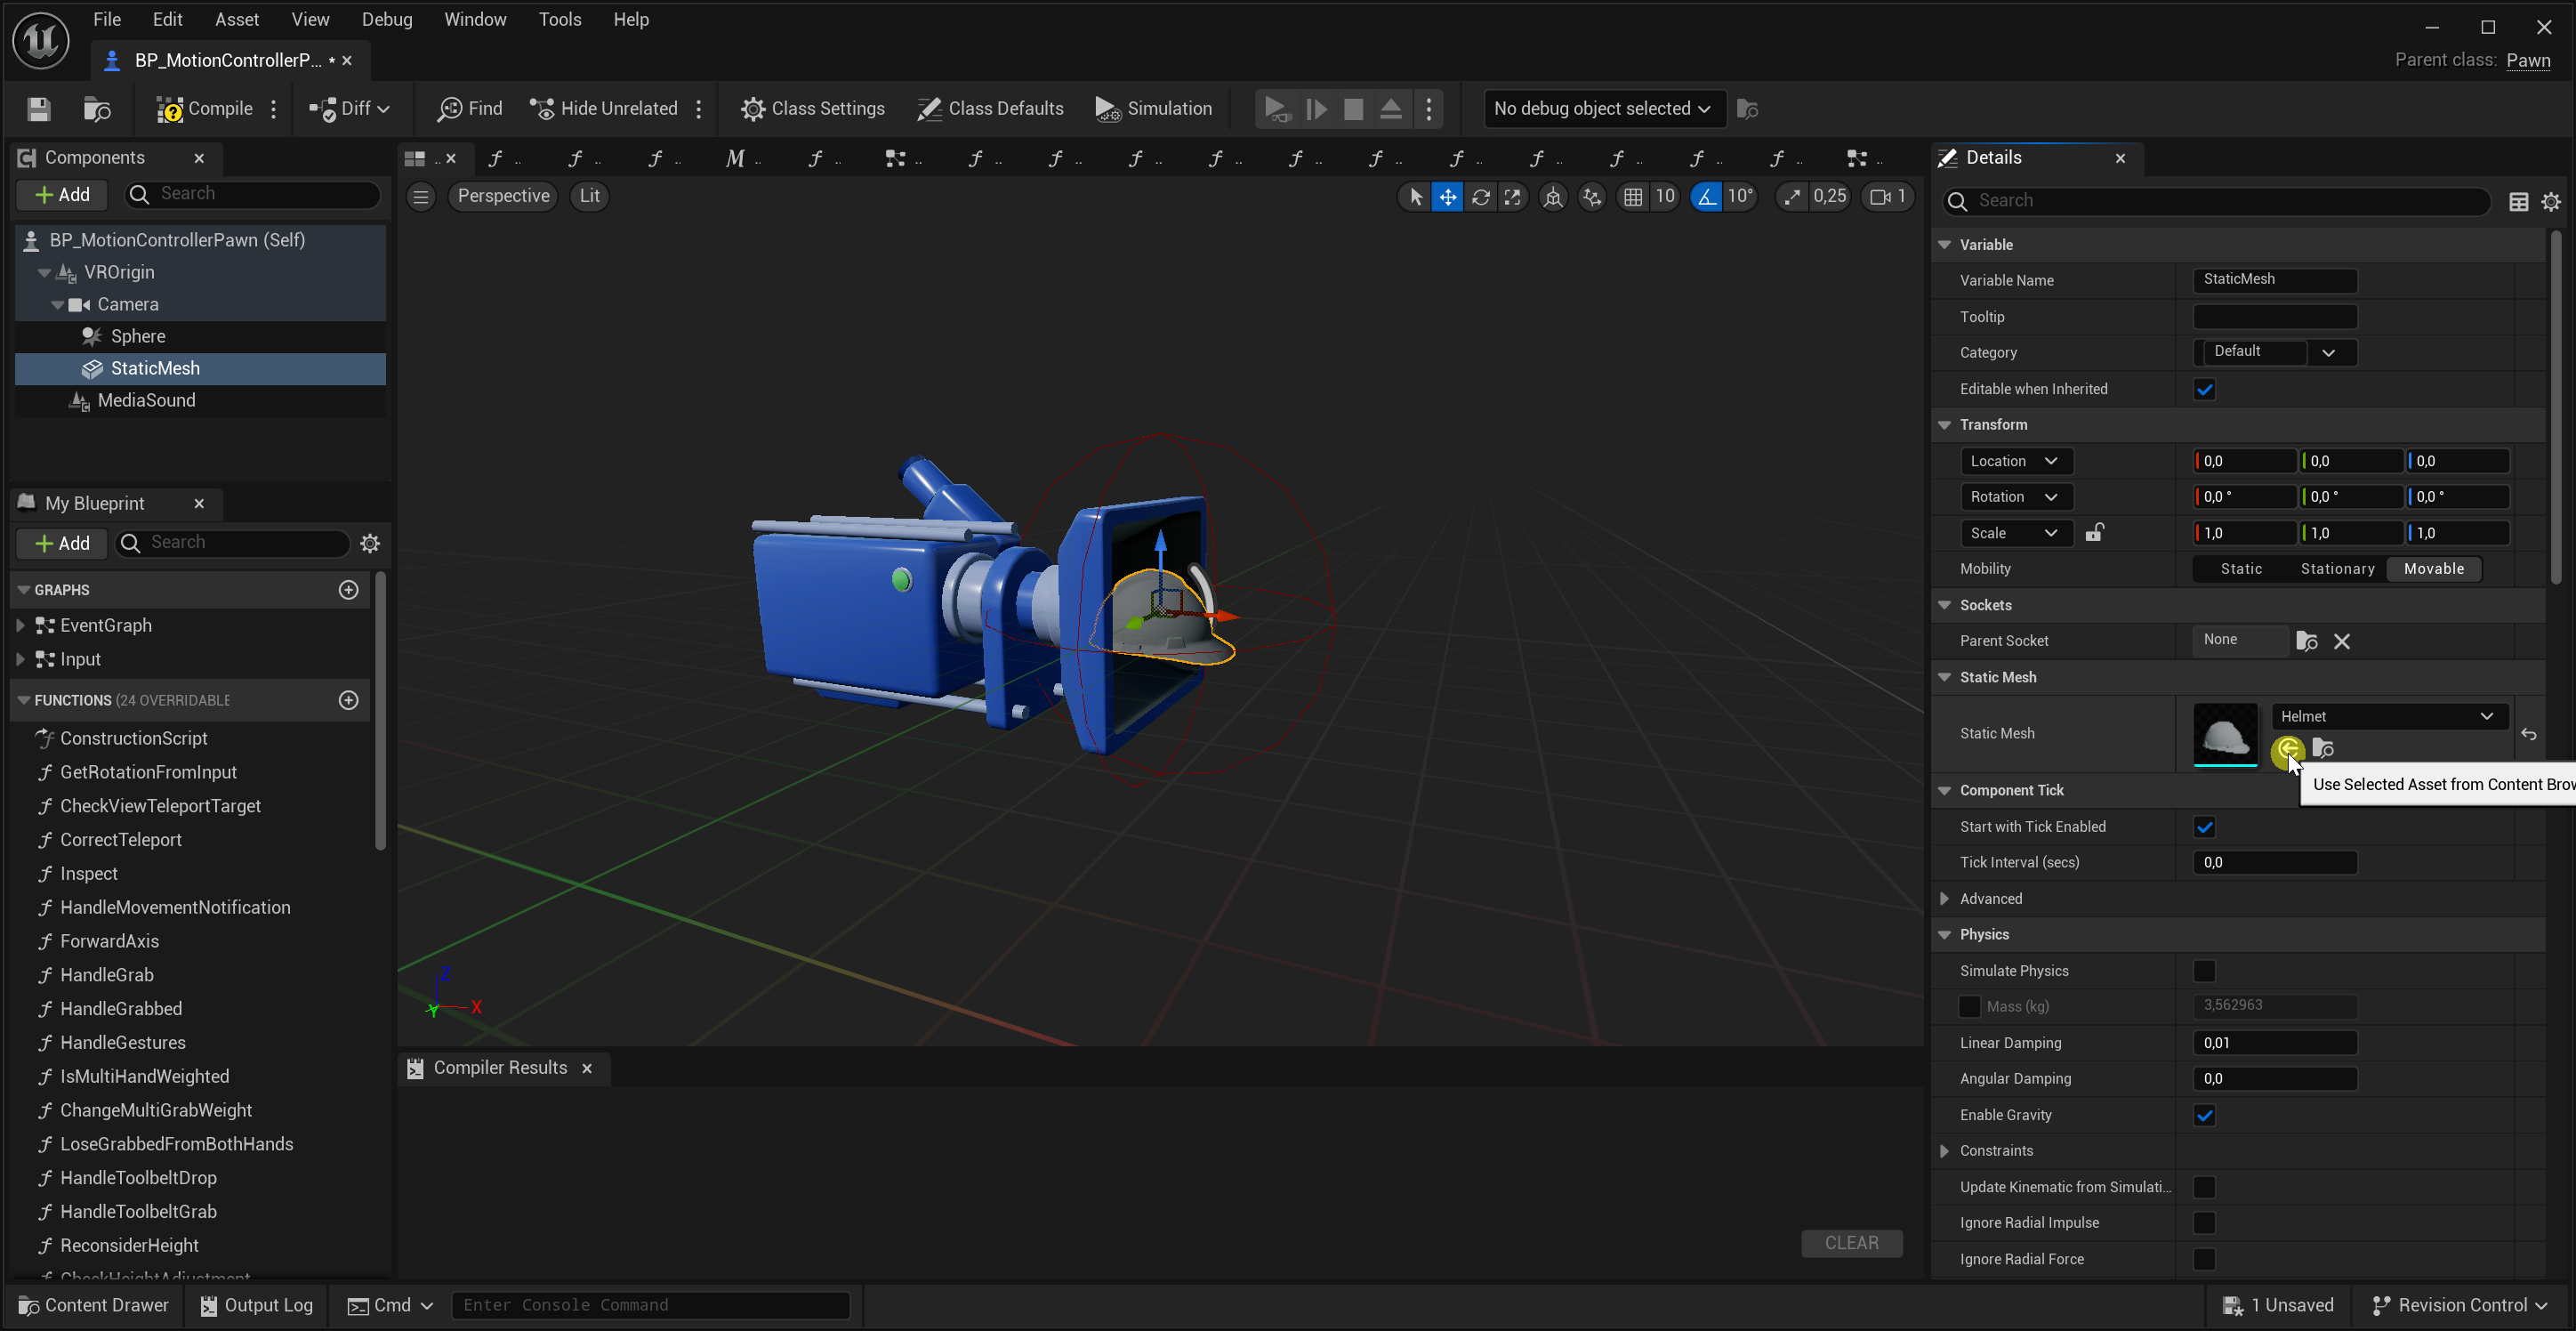Set Mobility to Static
The height and width of the screenshot is (1331, 2576).
2240,569
